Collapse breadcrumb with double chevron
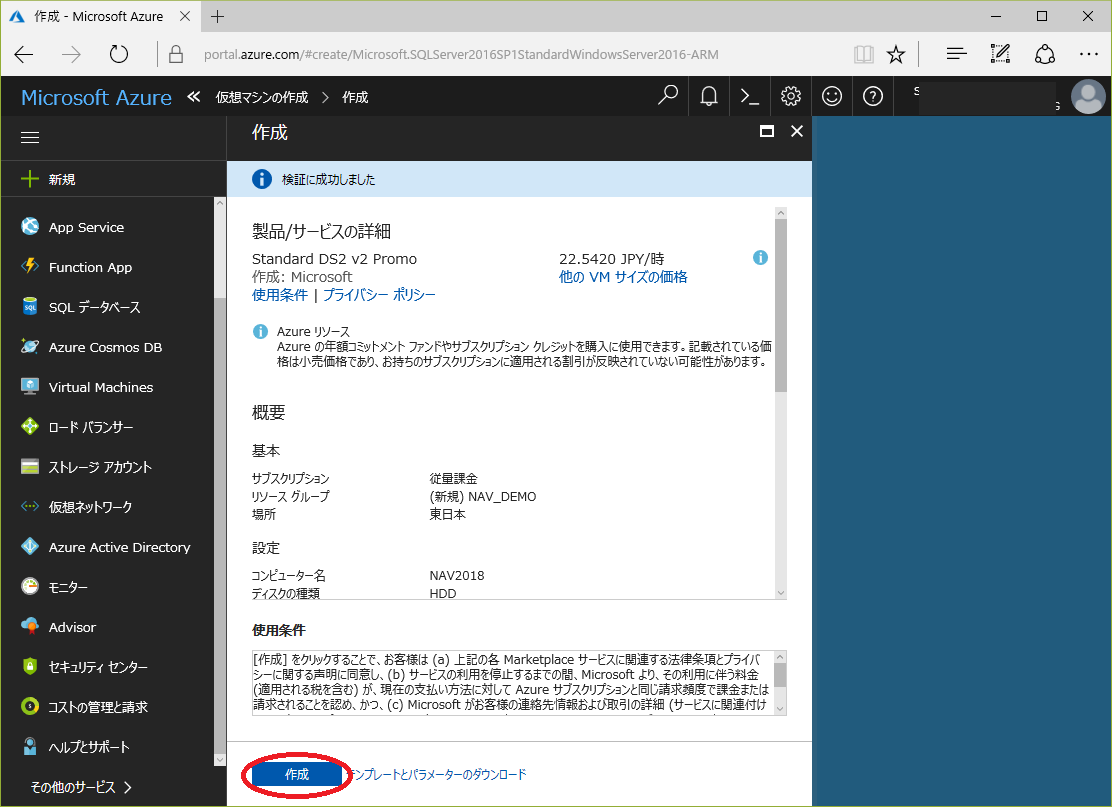 pos(194,96)
